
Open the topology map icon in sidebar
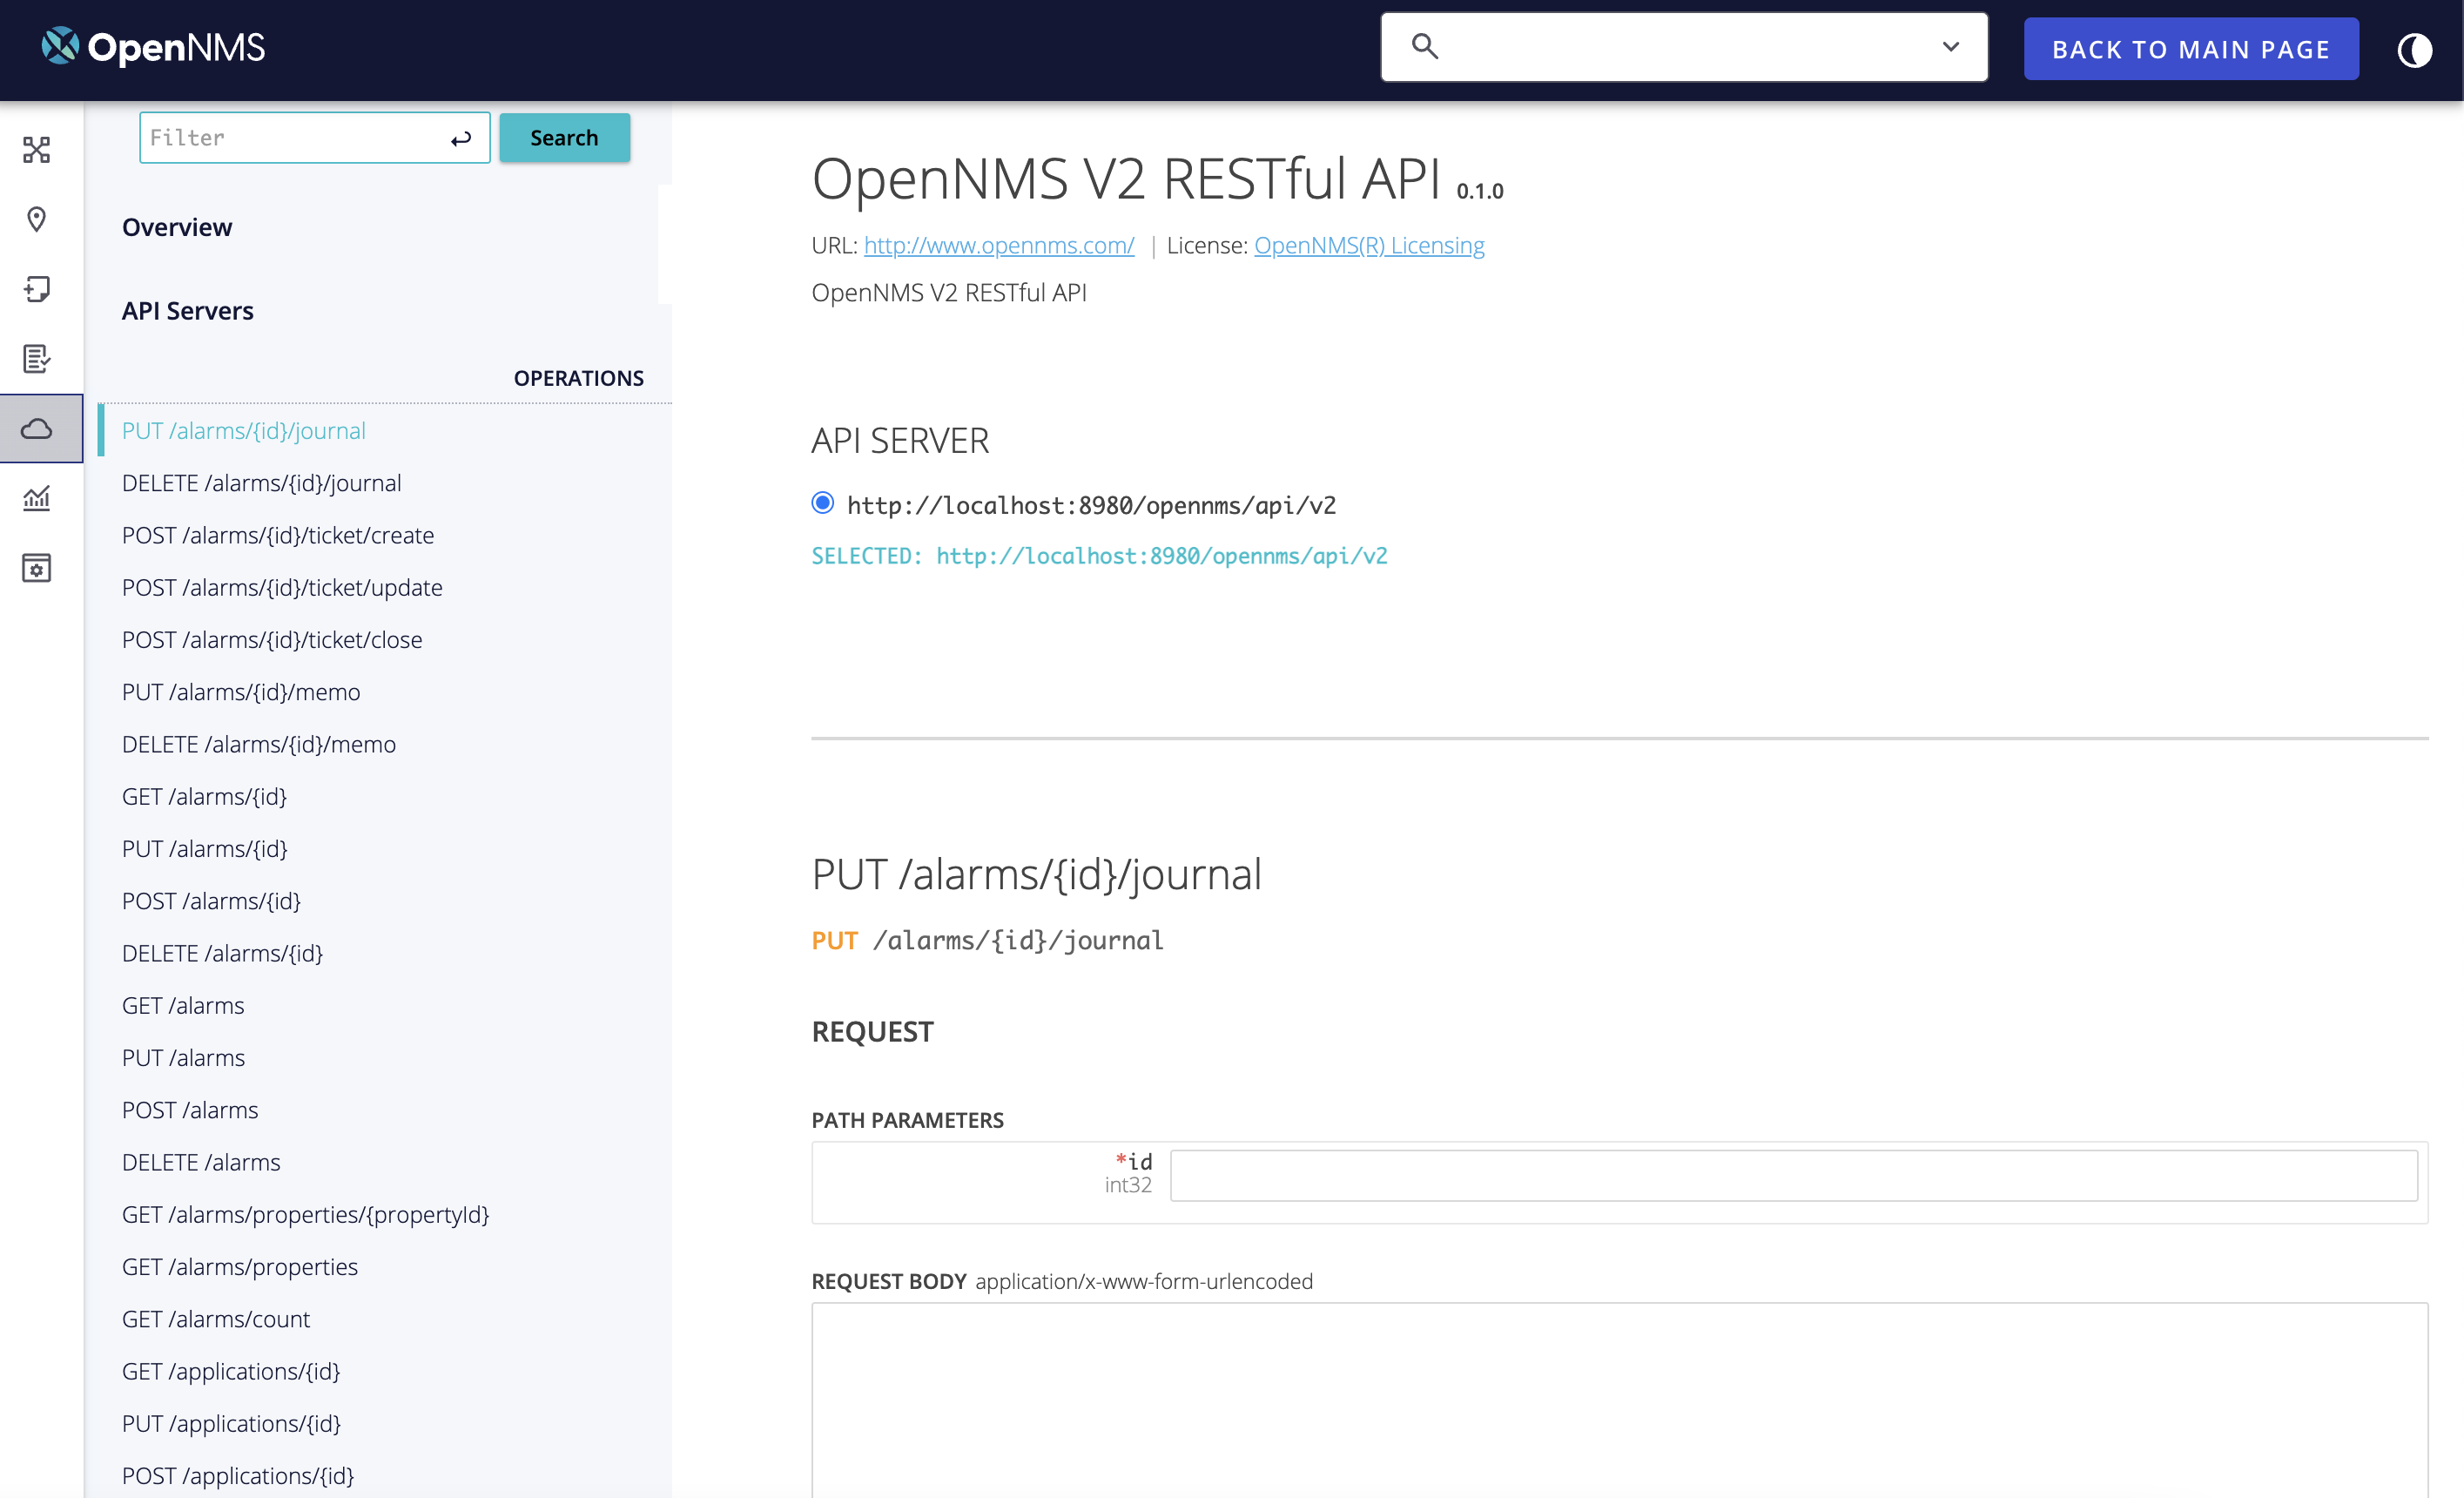(x=38, y=150)
